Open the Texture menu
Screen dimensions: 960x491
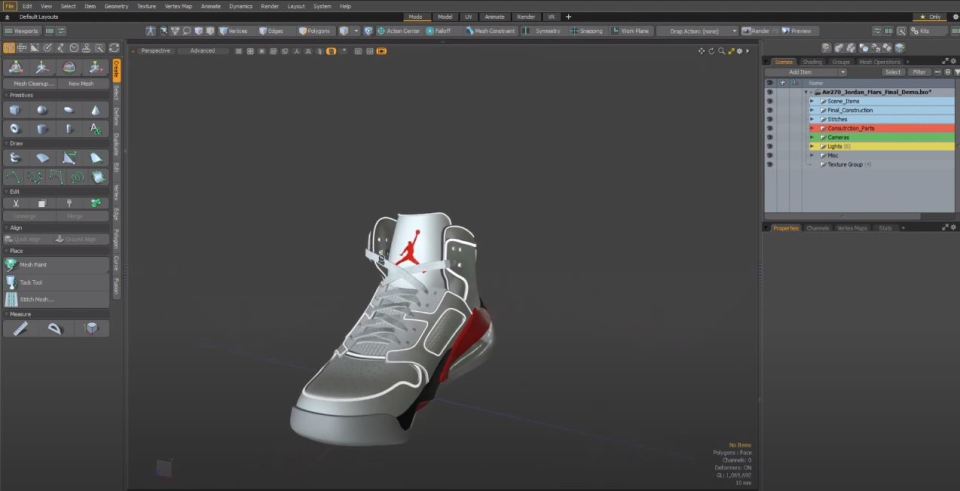tap(146, 6)
